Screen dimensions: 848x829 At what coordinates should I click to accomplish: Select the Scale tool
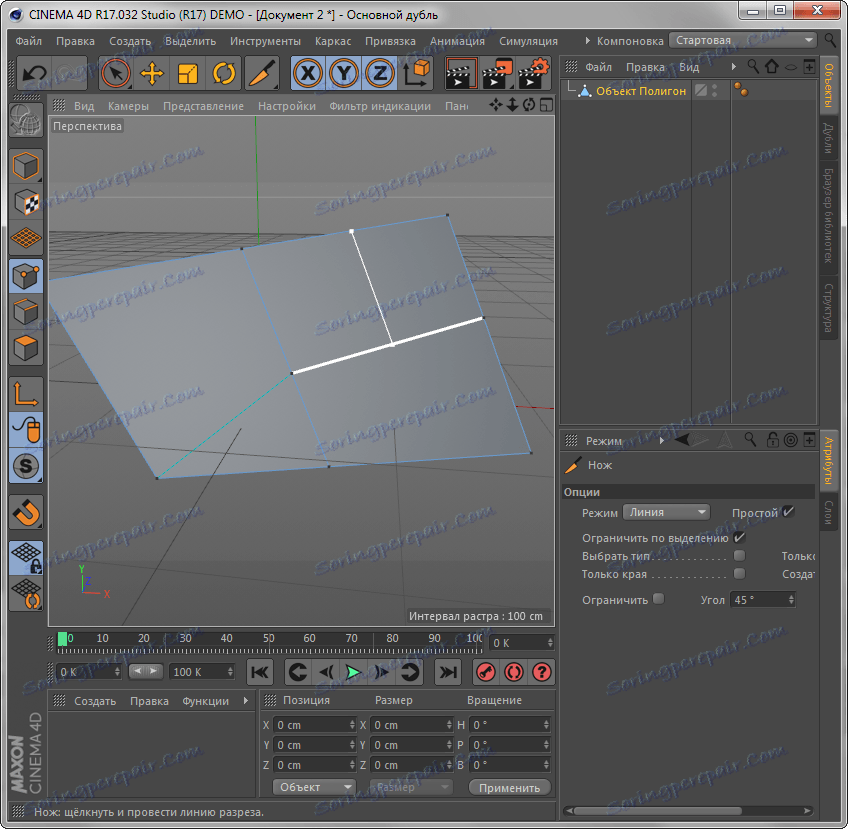[188, 73]
